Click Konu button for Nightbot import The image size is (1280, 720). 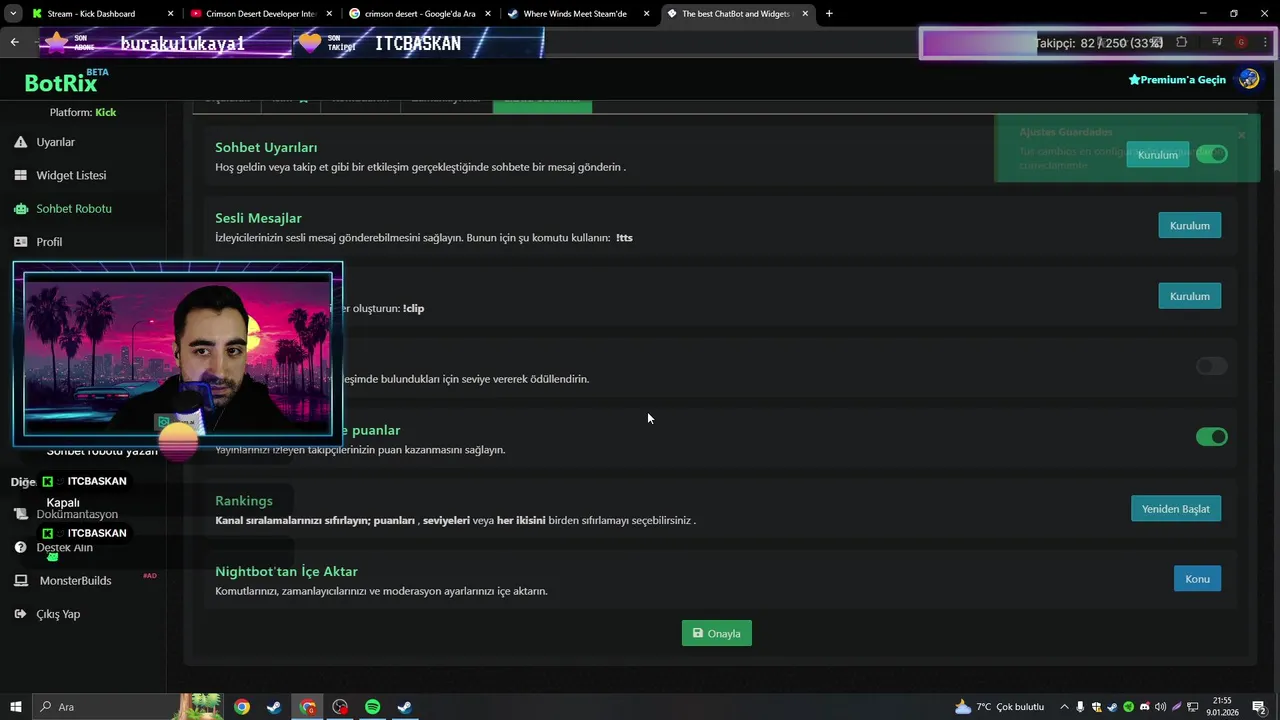1197,579
